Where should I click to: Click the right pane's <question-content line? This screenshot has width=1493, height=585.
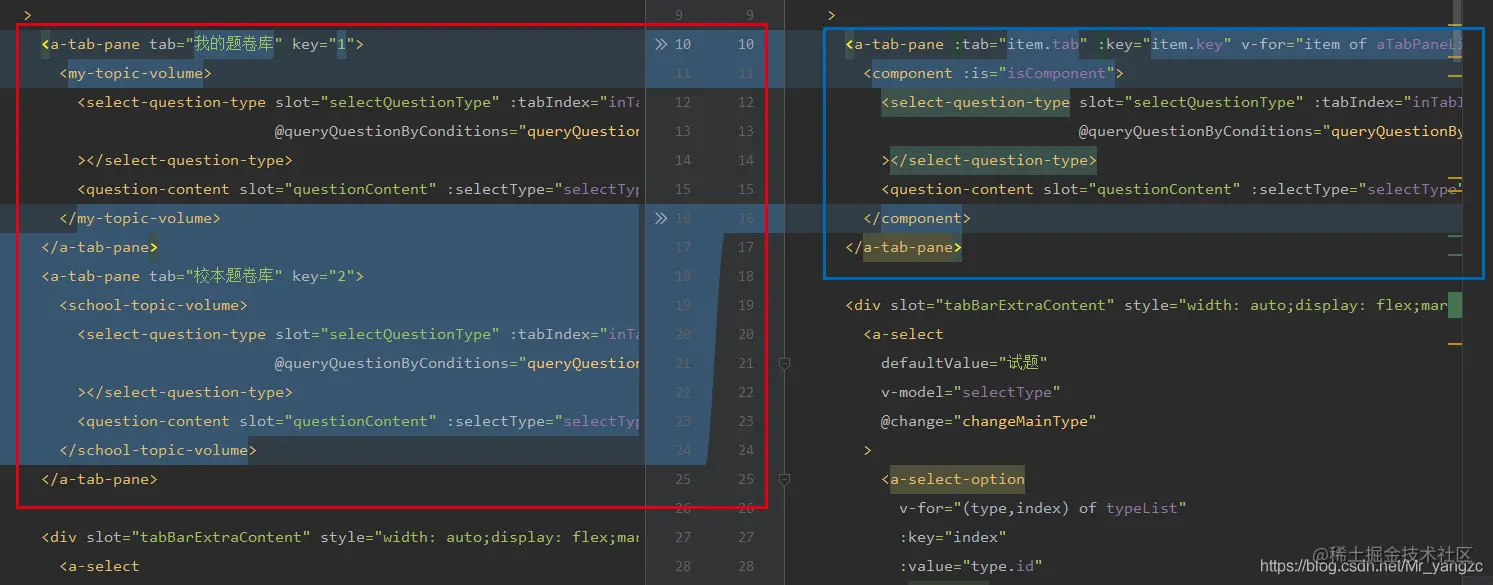click(1171, 189)
